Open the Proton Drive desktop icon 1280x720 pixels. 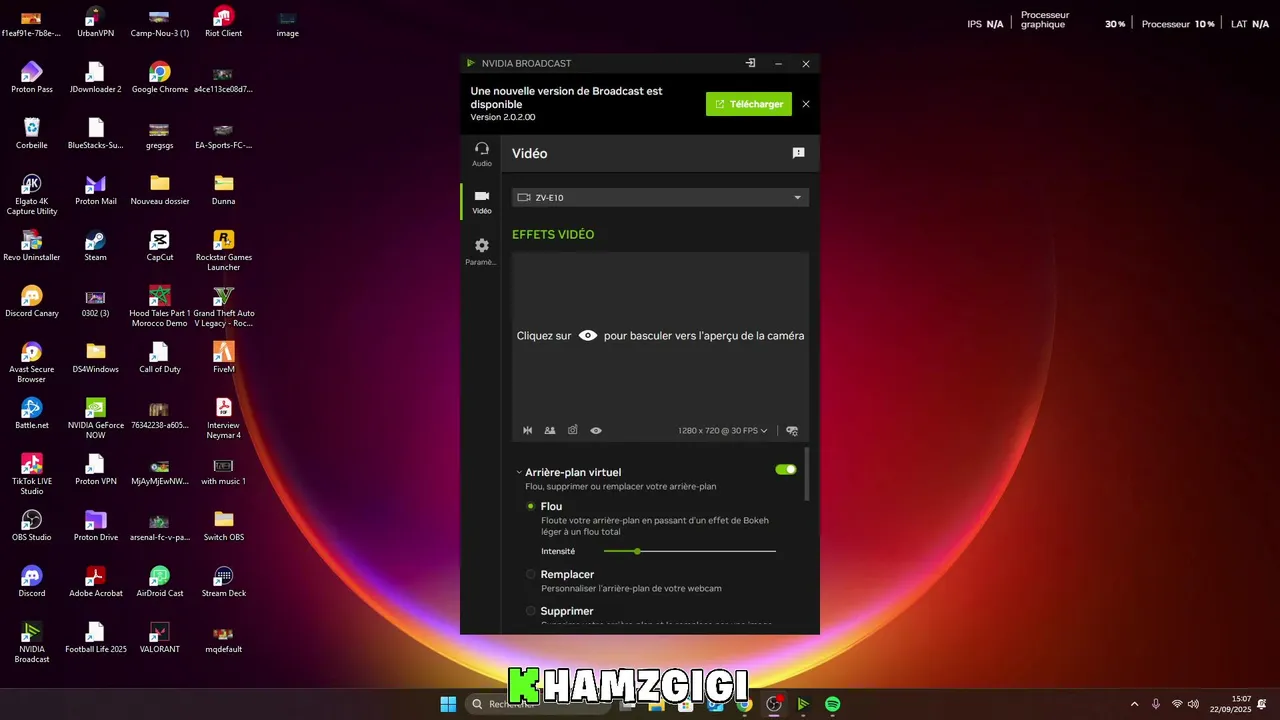click(96, 526)
